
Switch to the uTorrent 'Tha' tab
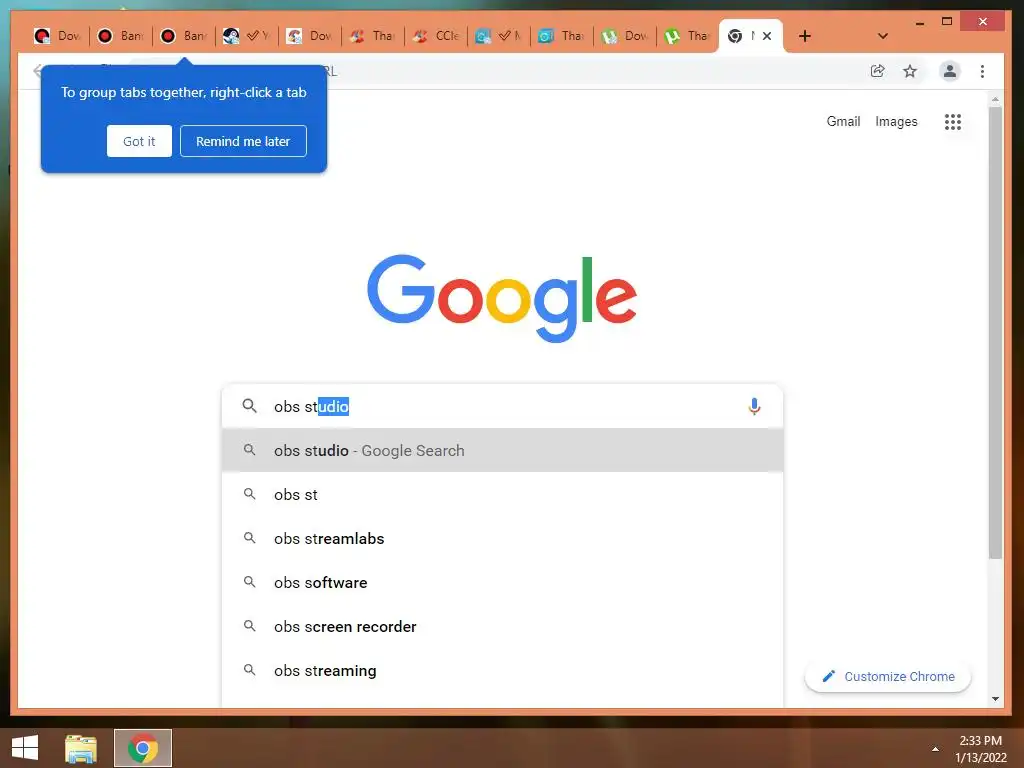[688, 36]
